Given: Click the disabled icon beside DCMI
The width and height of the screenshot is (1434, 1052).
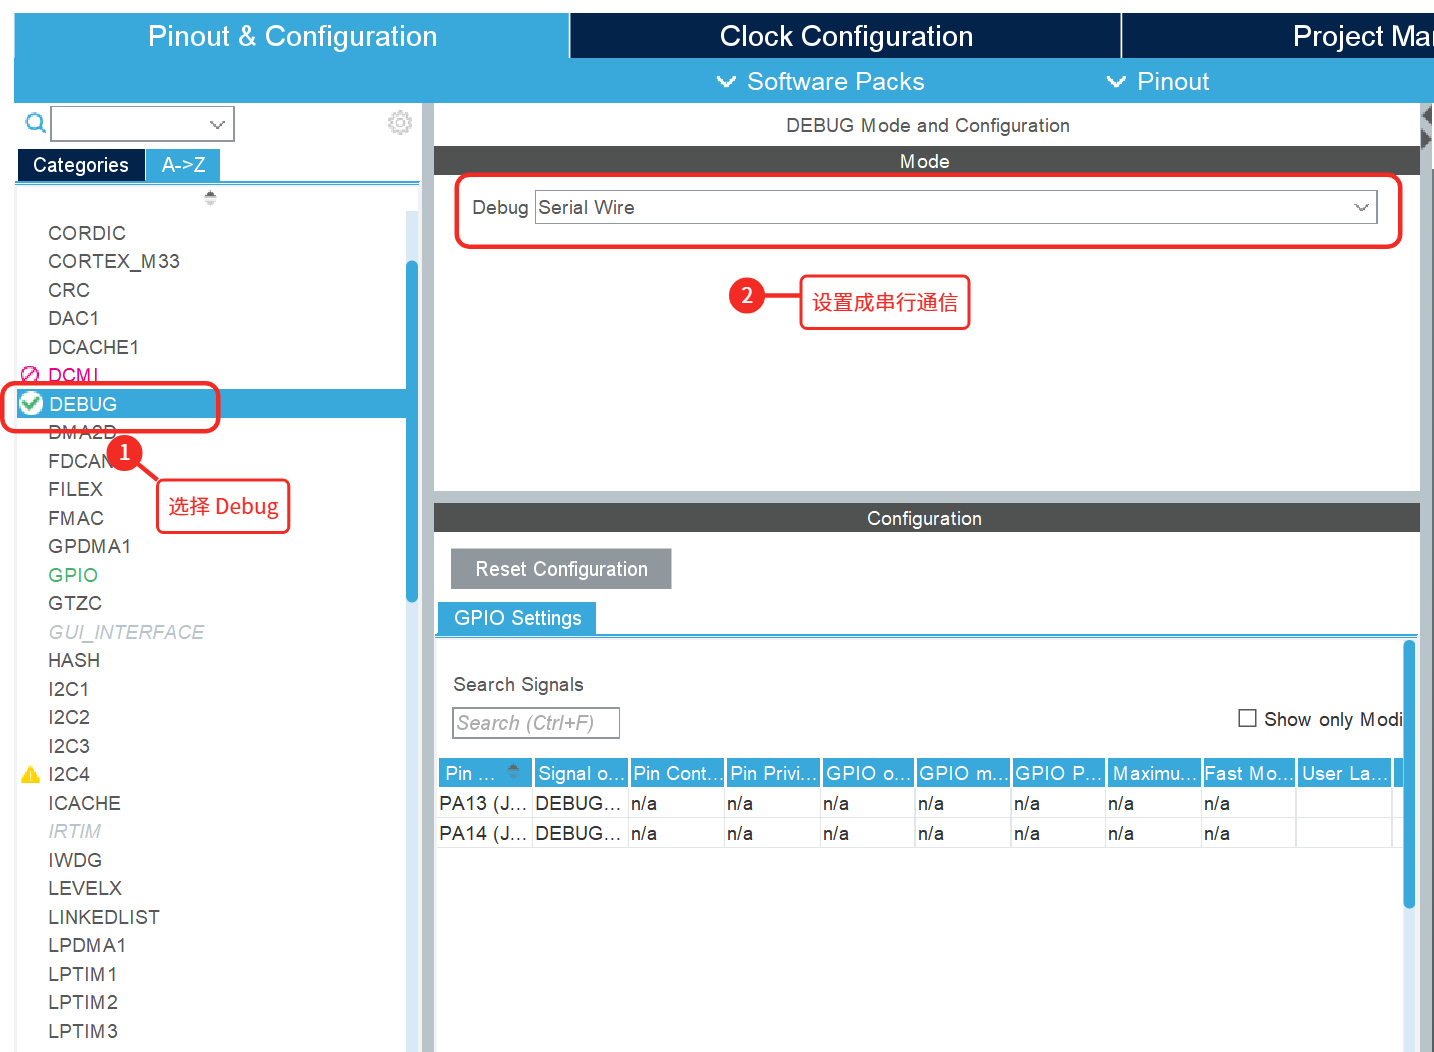Looking at the screenshot, I should point(30,375).
